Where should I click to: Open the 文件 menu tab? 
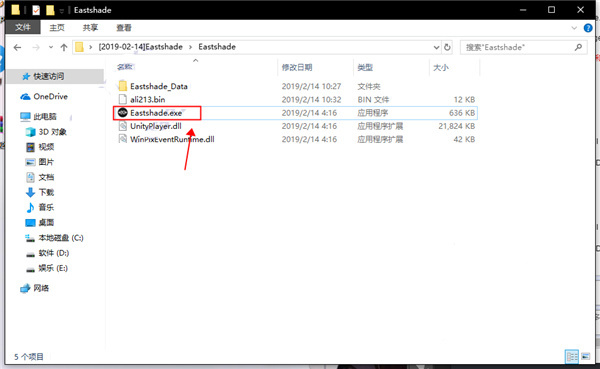coord(23,28)
